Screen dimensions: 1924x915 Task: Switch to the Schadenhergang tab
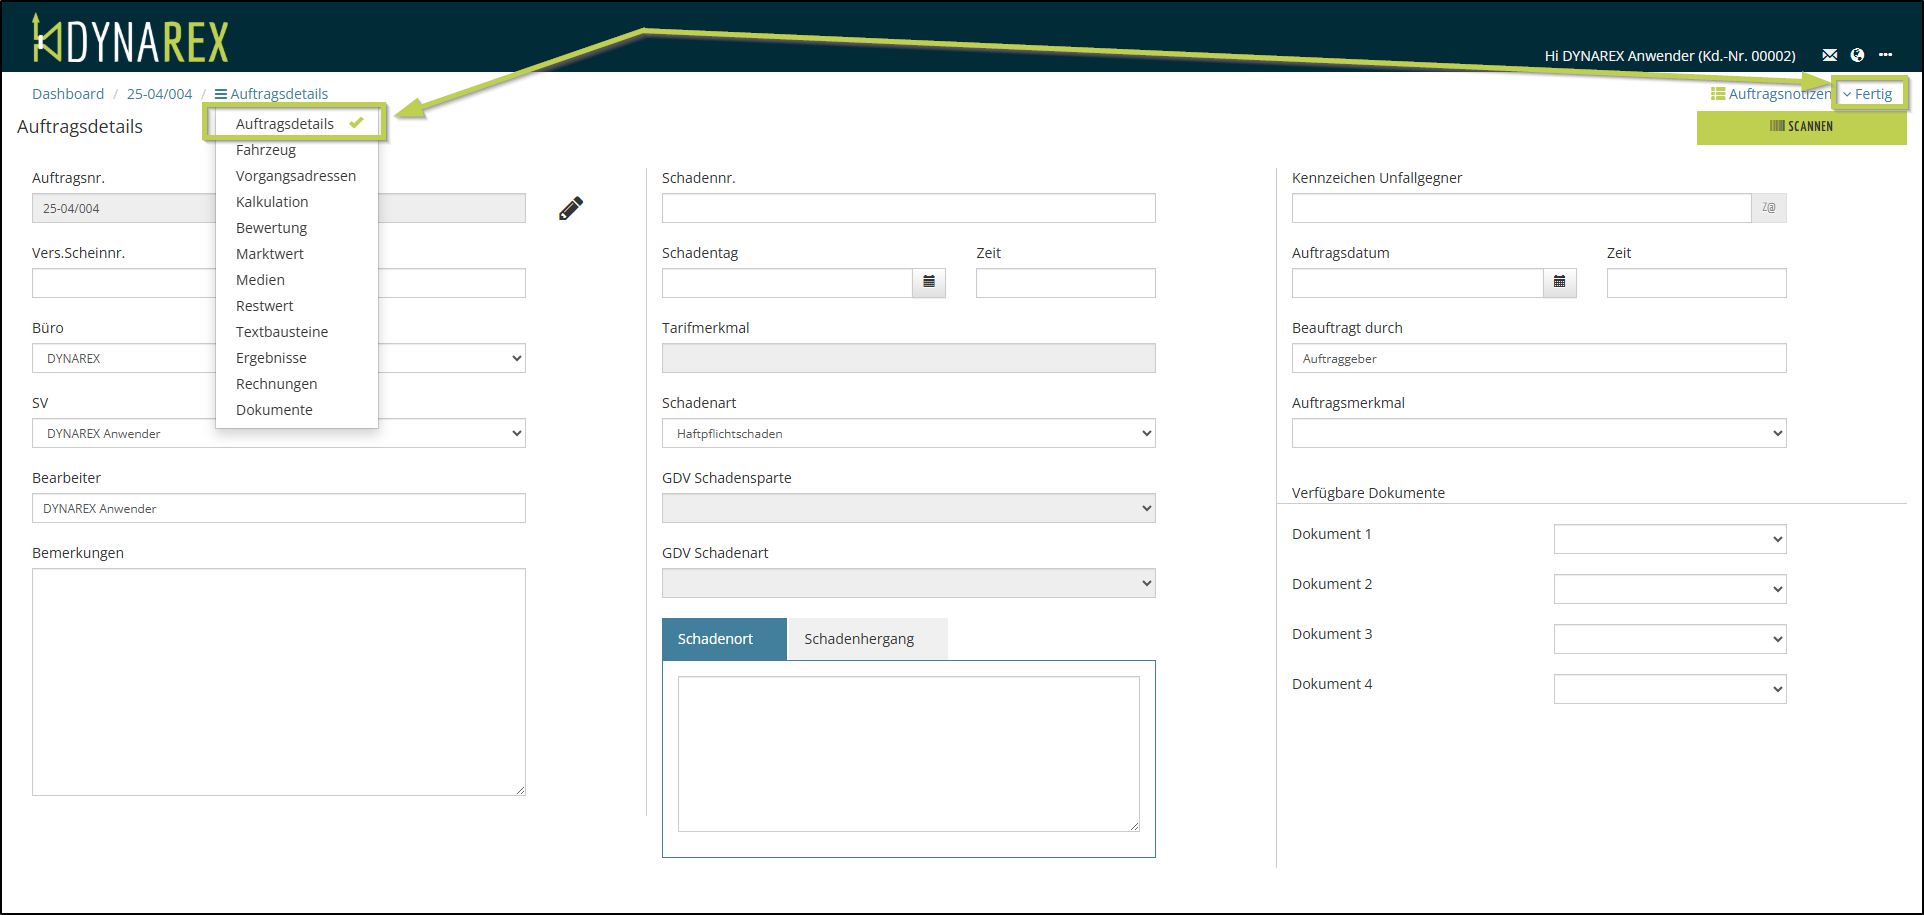(x=859, y=639)
